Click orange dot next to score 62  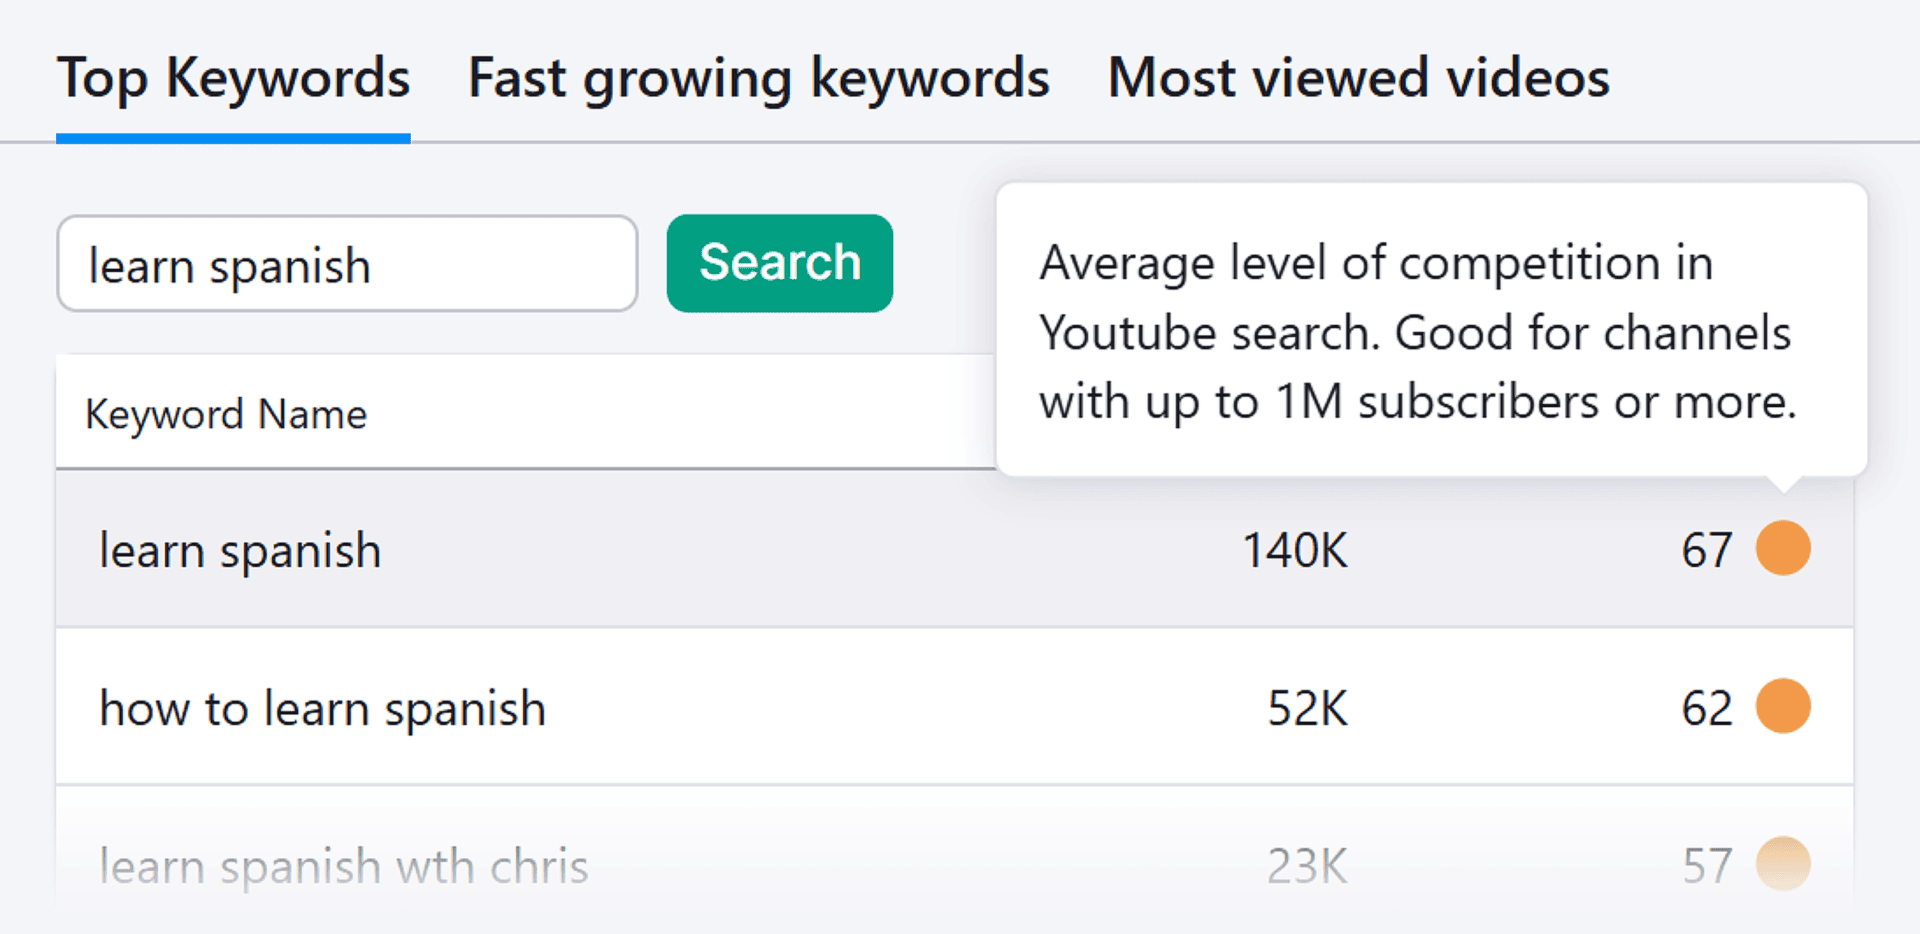pos(1783,707)
